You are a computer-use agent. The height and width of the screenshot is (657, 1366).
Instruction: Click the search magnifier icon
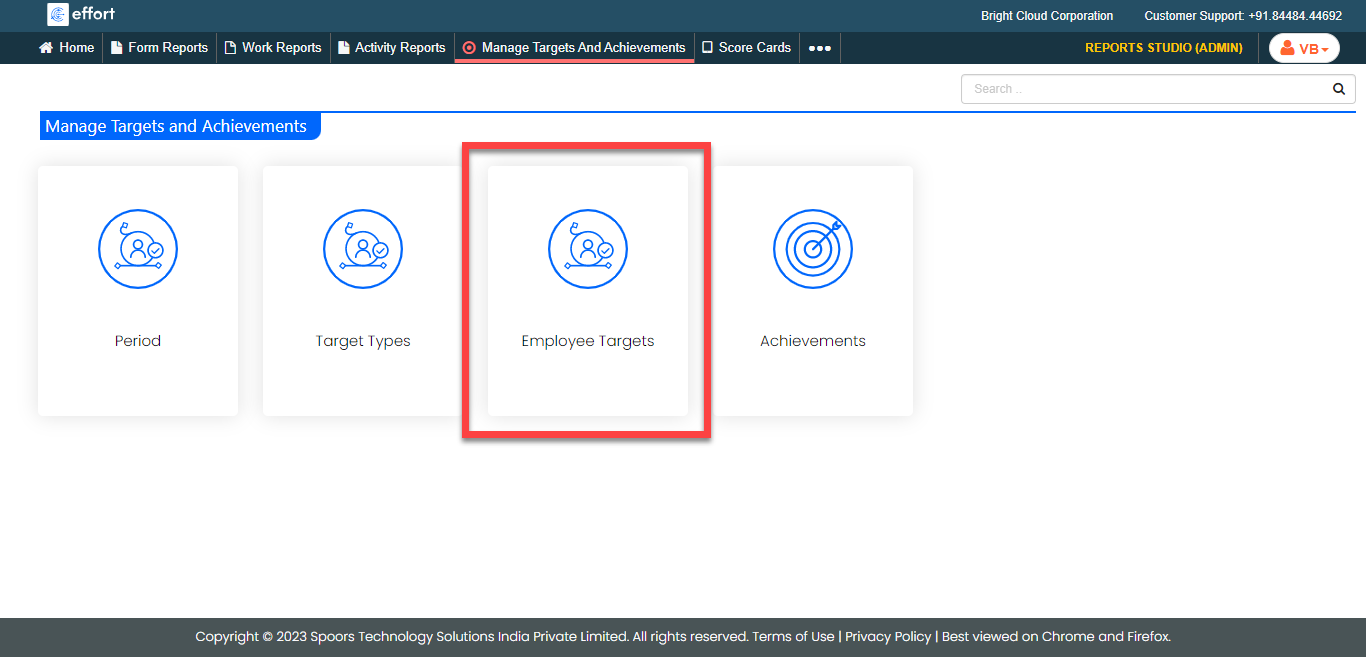click(x=1339, y=89)
